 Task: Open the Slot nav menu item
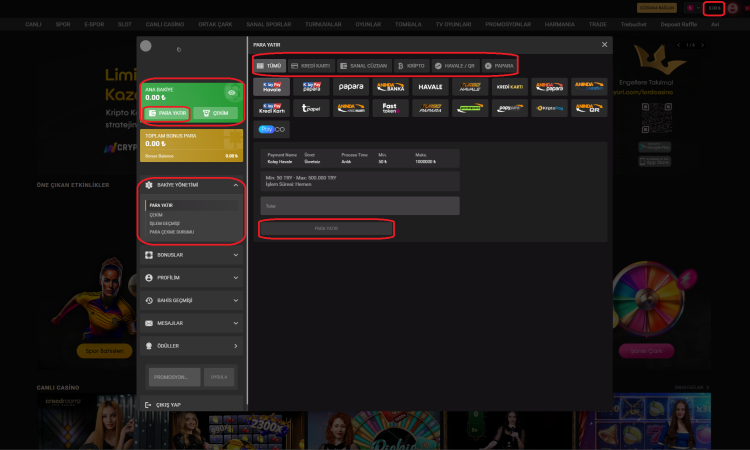(x=124, y=24)
